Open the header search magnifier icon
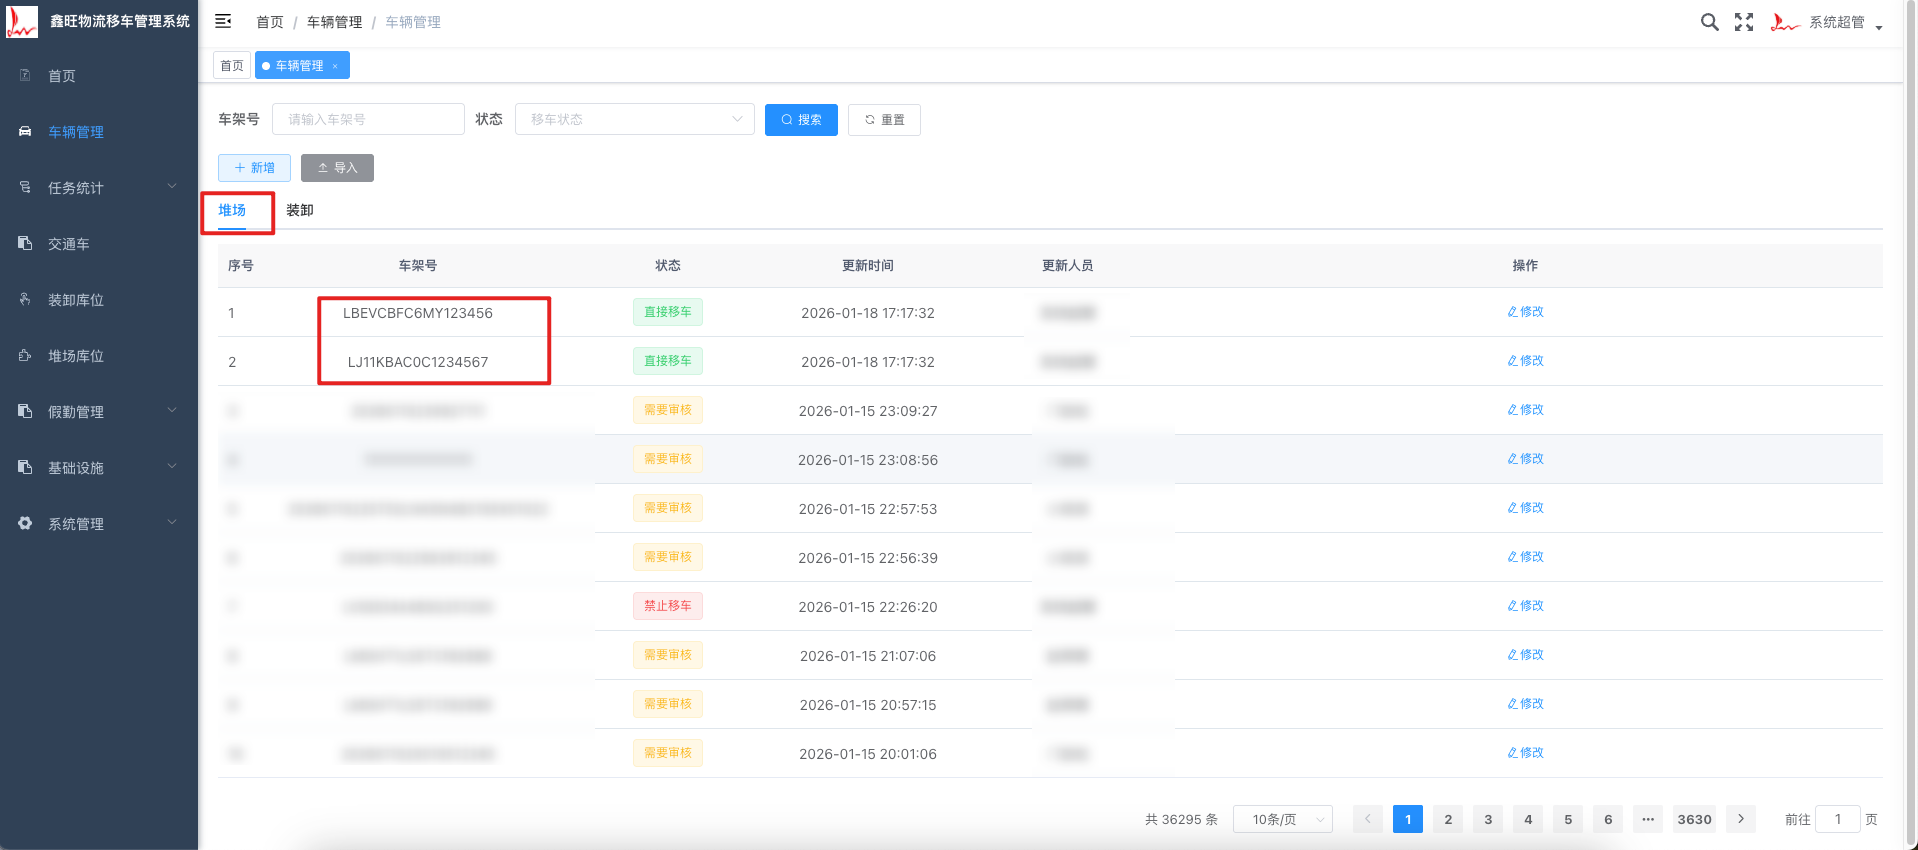 click(1710, 22)
